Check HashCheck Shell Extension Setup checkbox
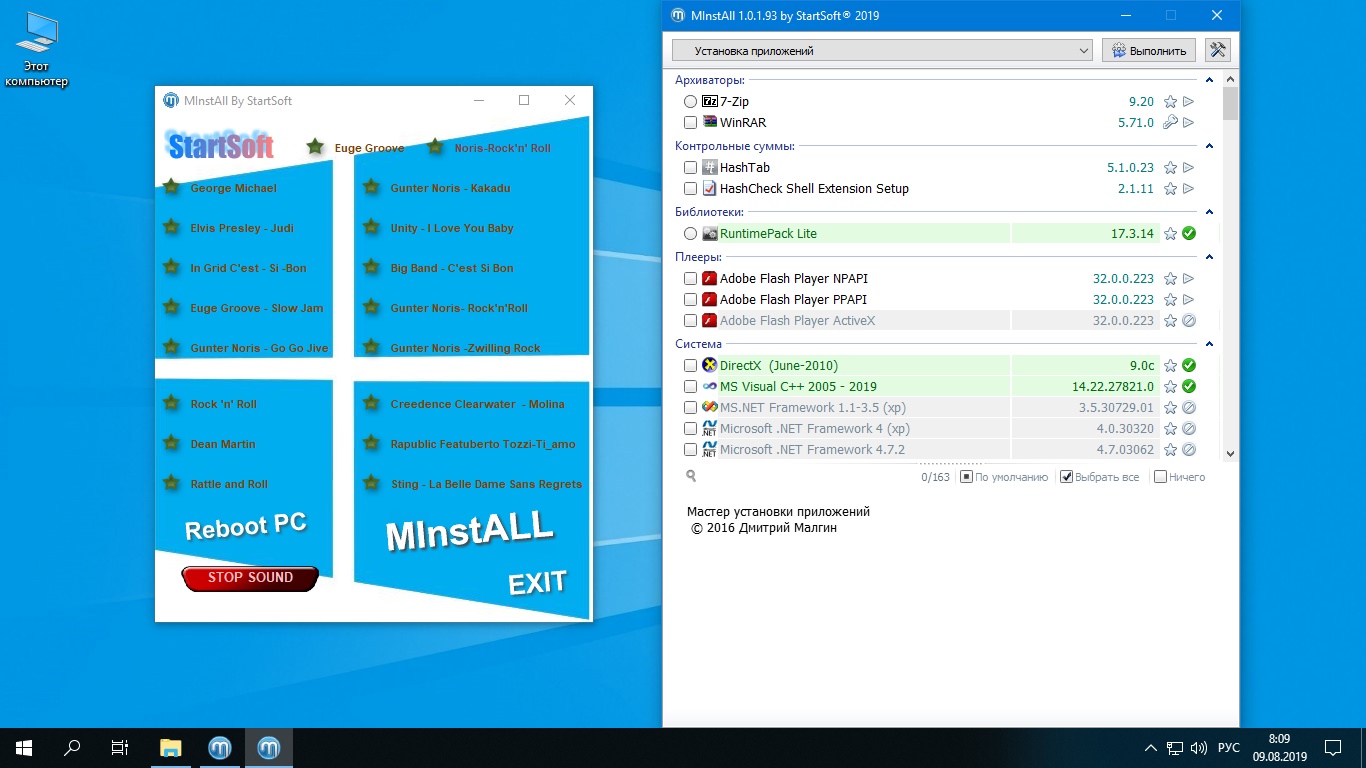Image resolution: width=1366 pixels, height=768 pixels. (x=691, y=189)
